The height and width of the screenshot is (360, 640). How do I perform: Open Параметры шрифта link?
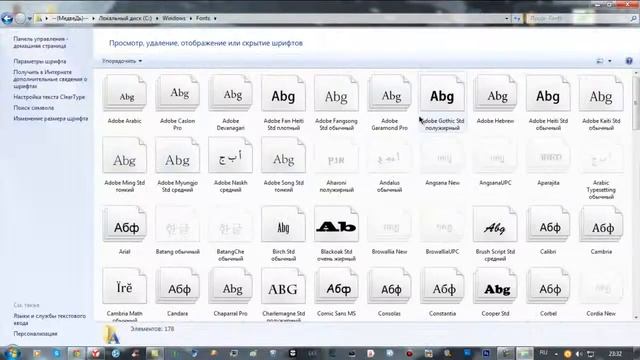coord(40,61)
